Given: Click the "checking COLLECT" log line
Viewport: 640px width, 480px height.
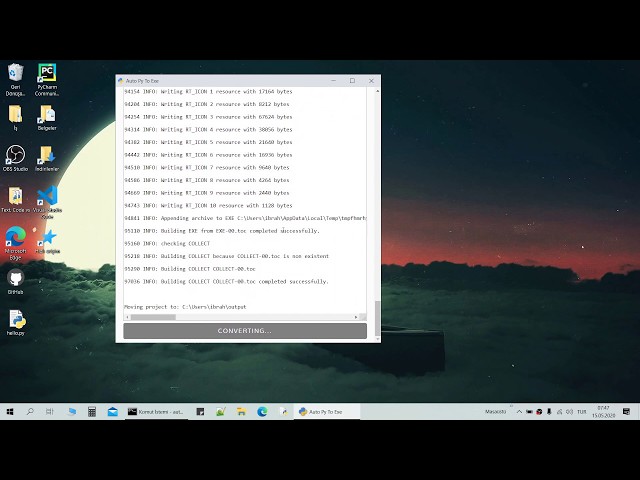Looking at the screenshot, I should pyautogui.click(x=167, y=243).
